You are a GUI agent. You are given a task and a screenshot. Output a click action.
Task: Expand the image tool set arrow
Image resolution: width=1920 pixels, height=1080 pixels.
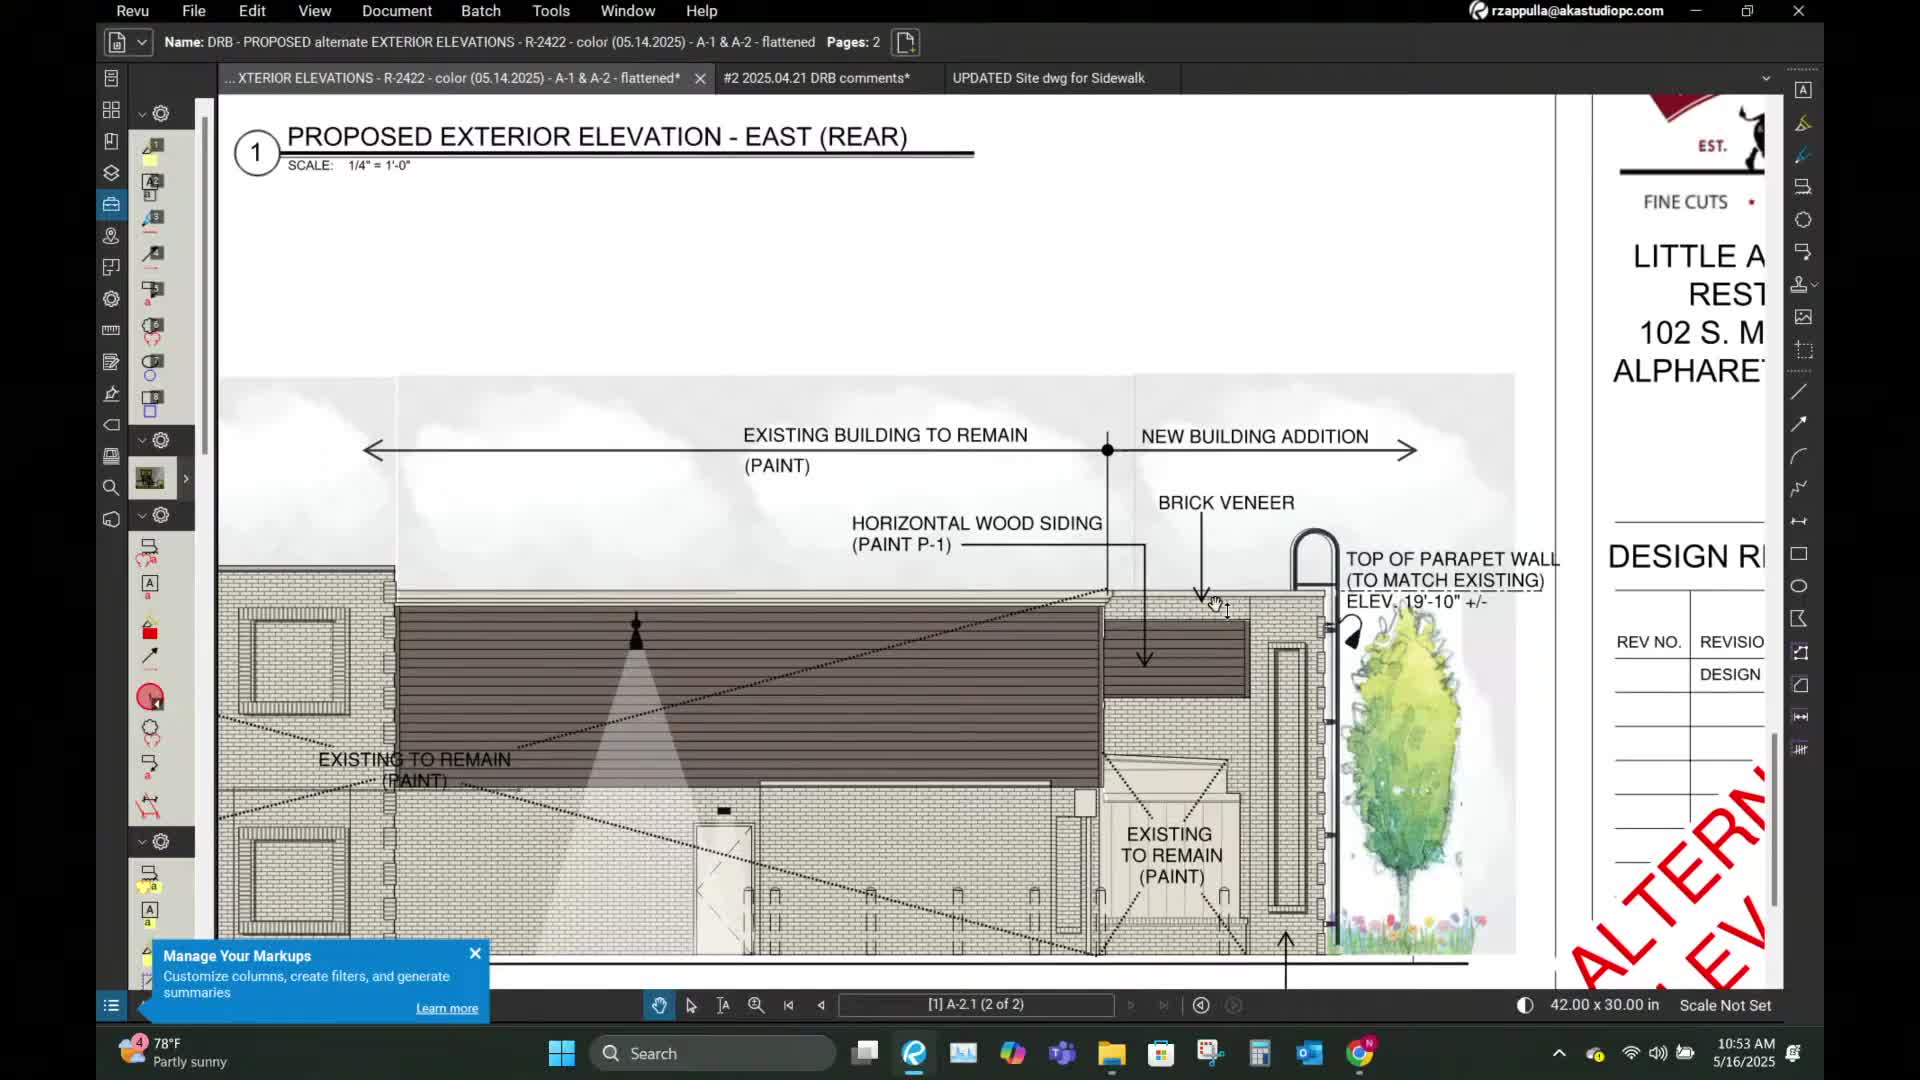point(186,479)
